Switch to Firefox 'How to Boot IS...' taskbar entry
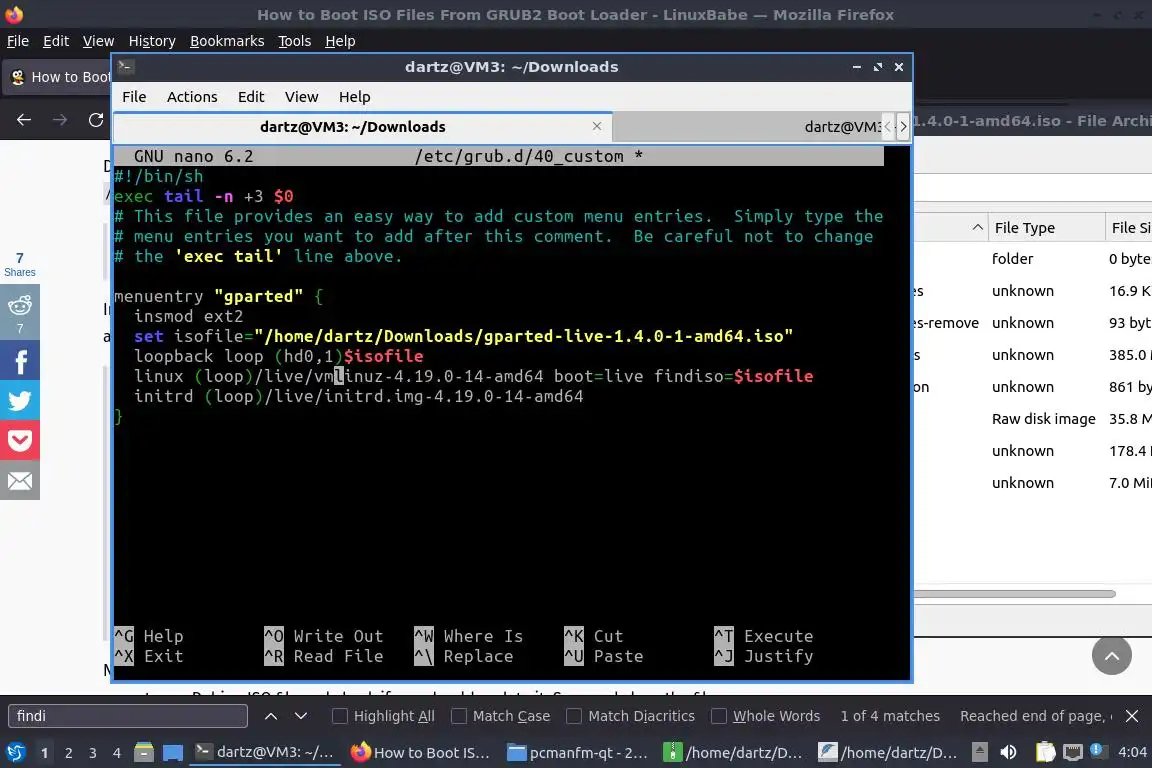Viewport: 1152px width, 768px height. coord(420,752)
